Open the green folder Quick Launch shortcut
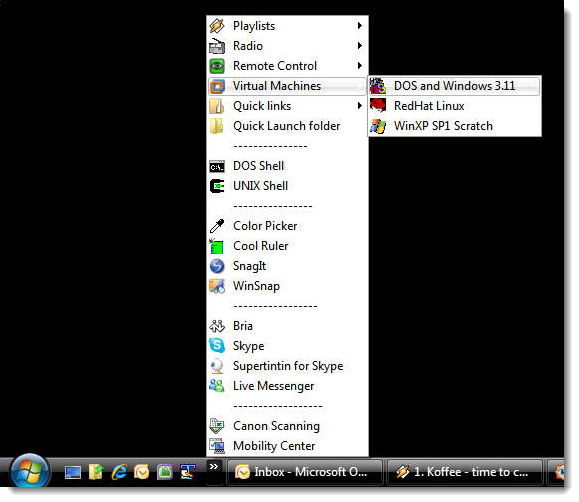Viewport: 579px width, 502px height. [96, 472]
